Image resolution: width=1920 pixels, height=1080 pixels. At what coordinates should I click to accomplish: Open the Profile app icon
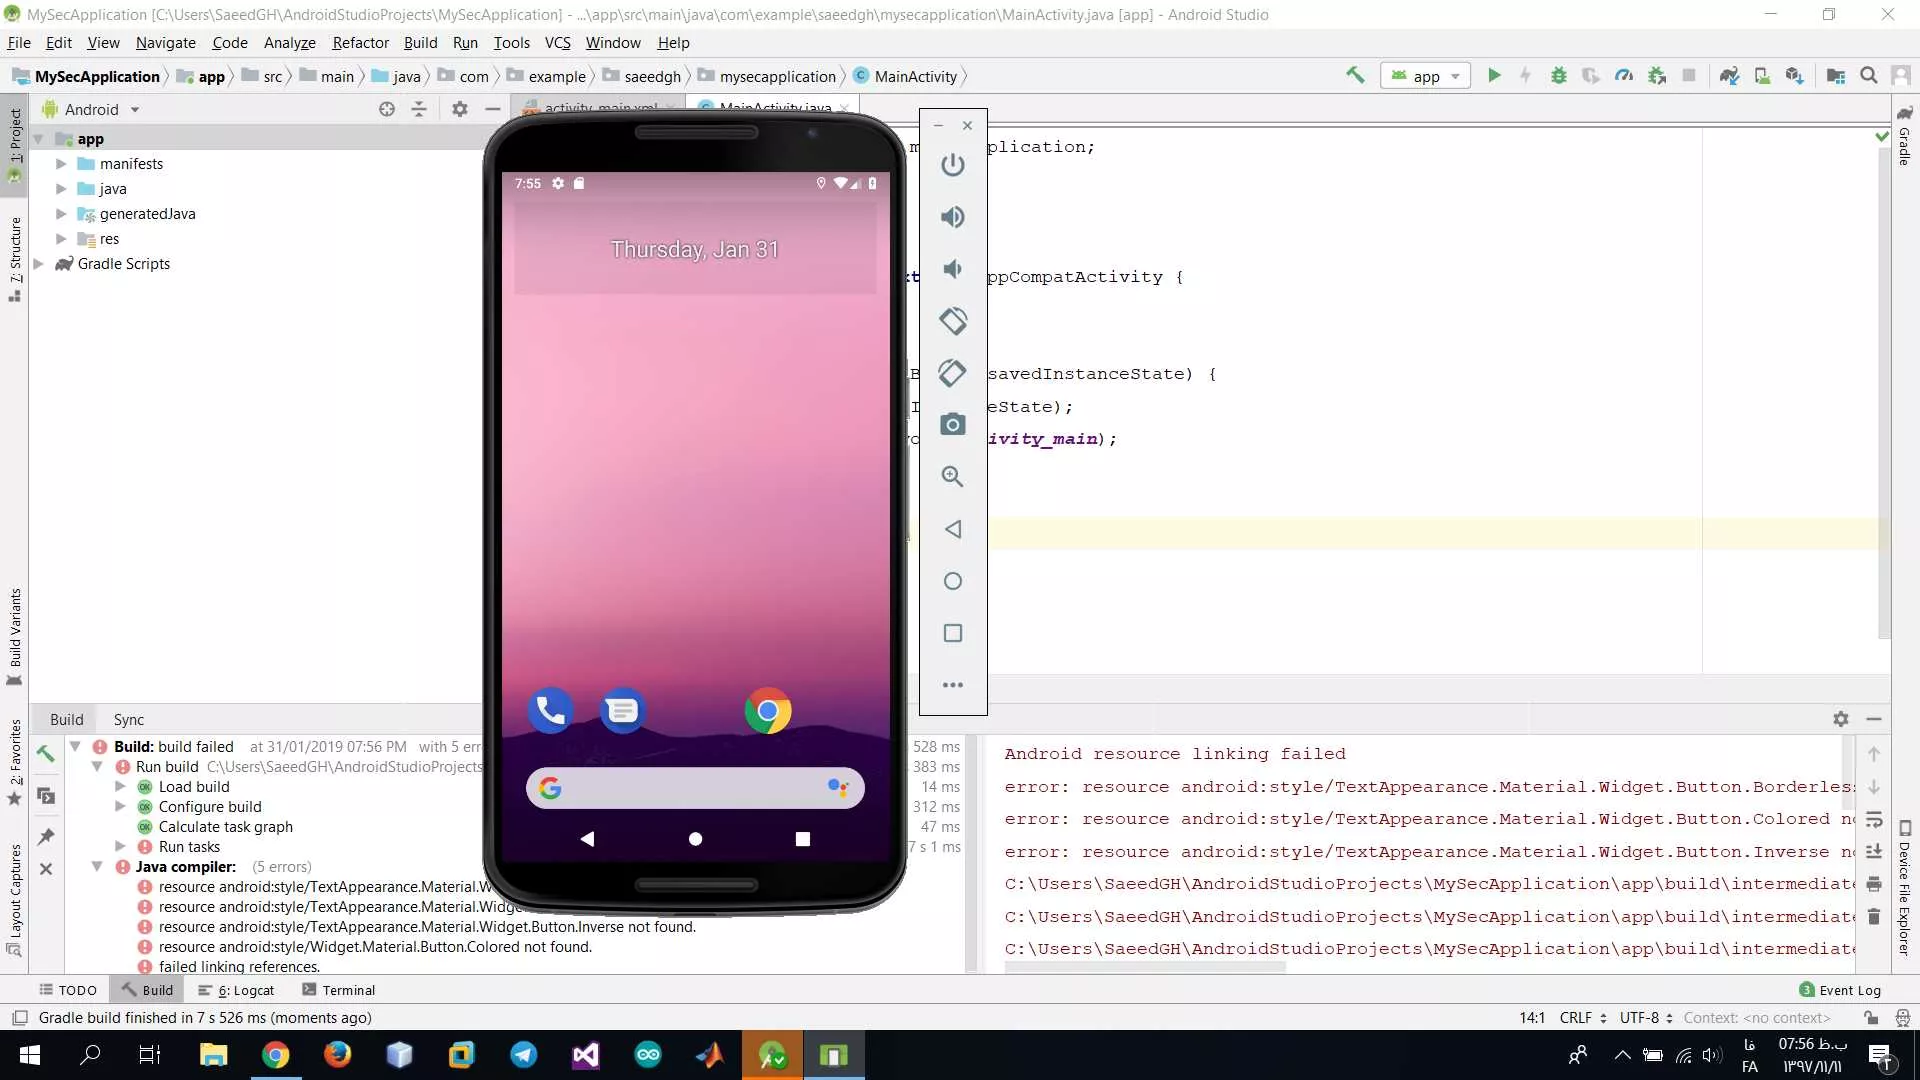(x=1624, y=75)
